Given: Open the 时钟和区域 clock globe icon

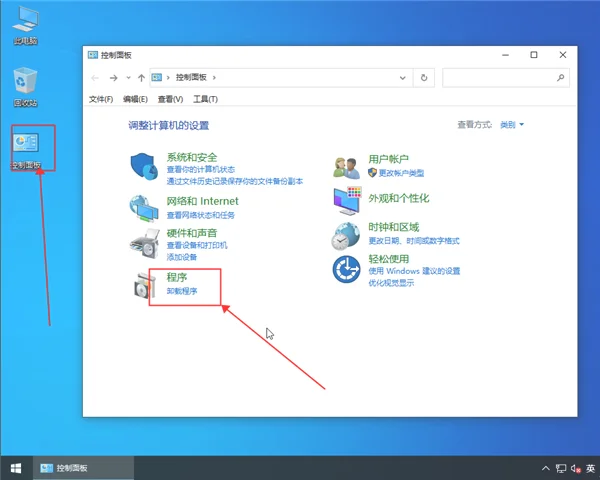Looking at the screenshot, I should coord(346,236).
